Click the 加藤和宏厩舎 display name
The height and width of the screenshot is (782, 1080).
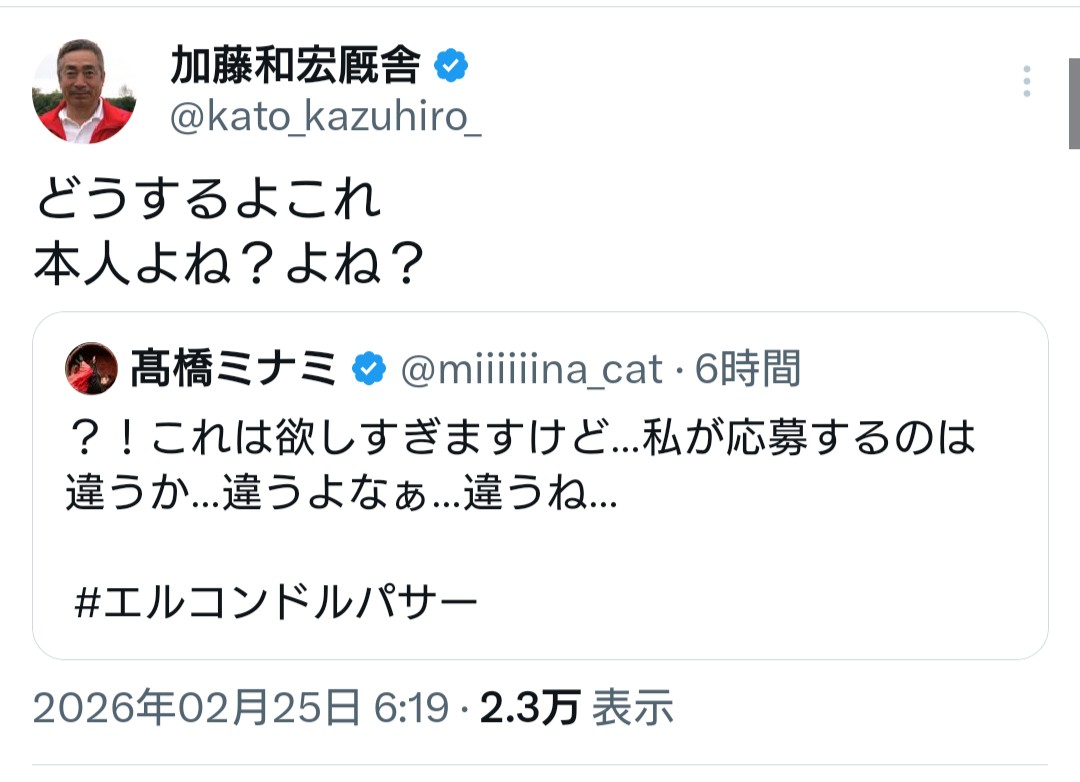tap(295, 67)
